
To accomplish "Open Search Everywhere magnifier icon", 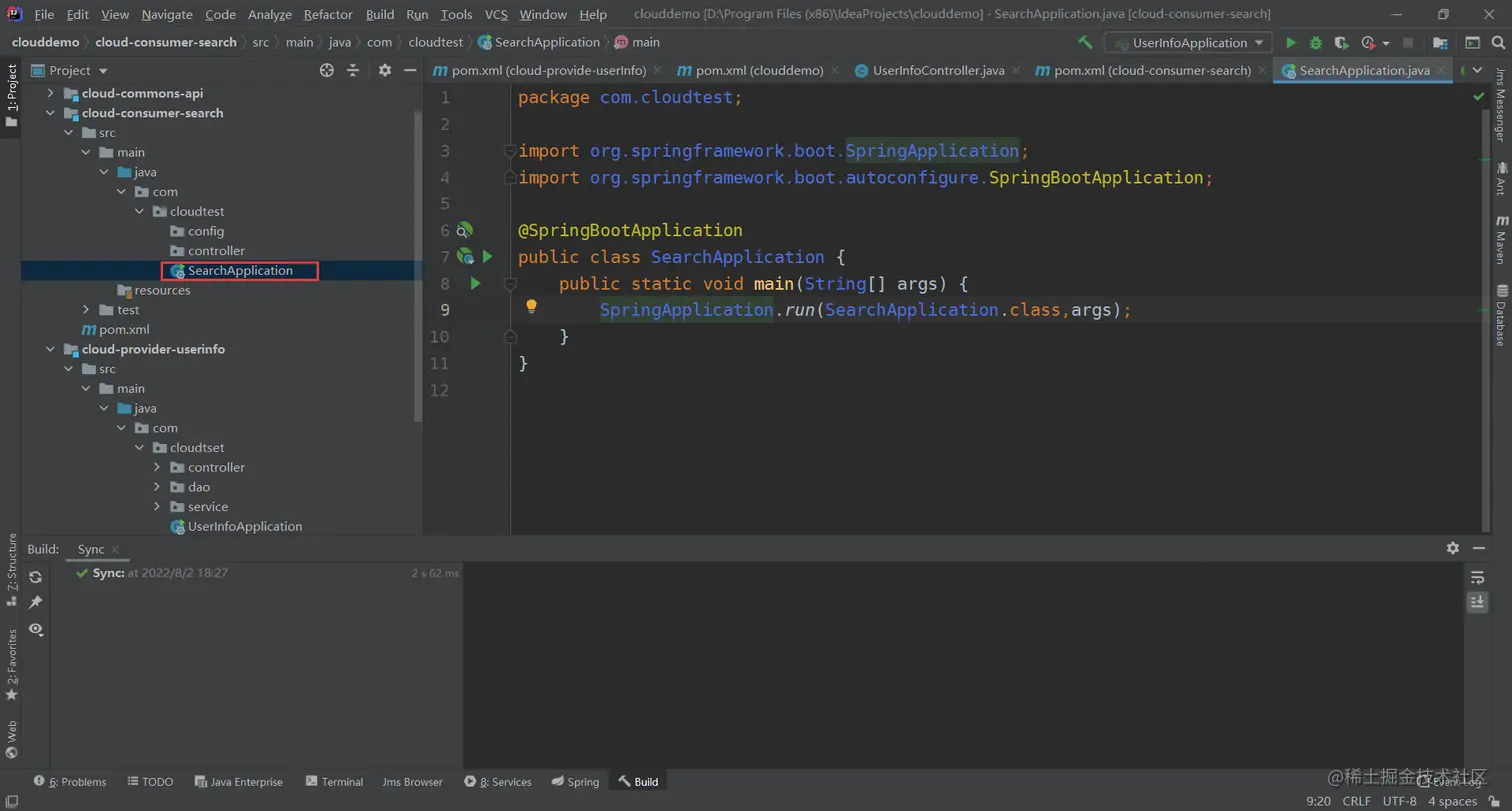I will click(x=1499, y=43).
